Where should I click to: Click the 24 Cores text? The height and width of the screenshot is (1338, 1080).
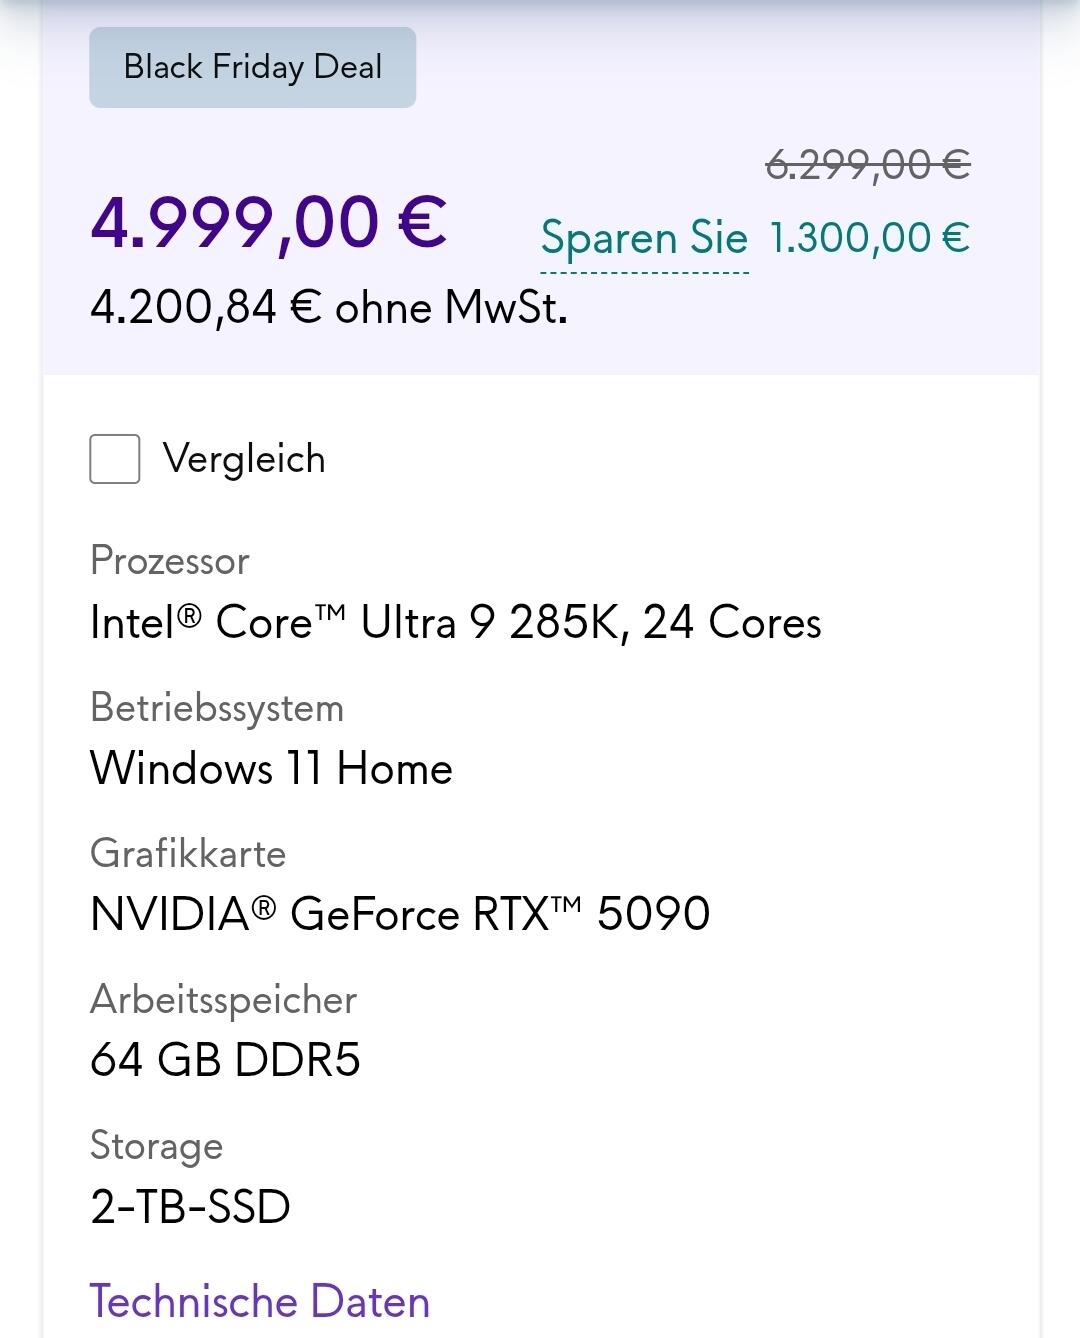coord(732,623)
